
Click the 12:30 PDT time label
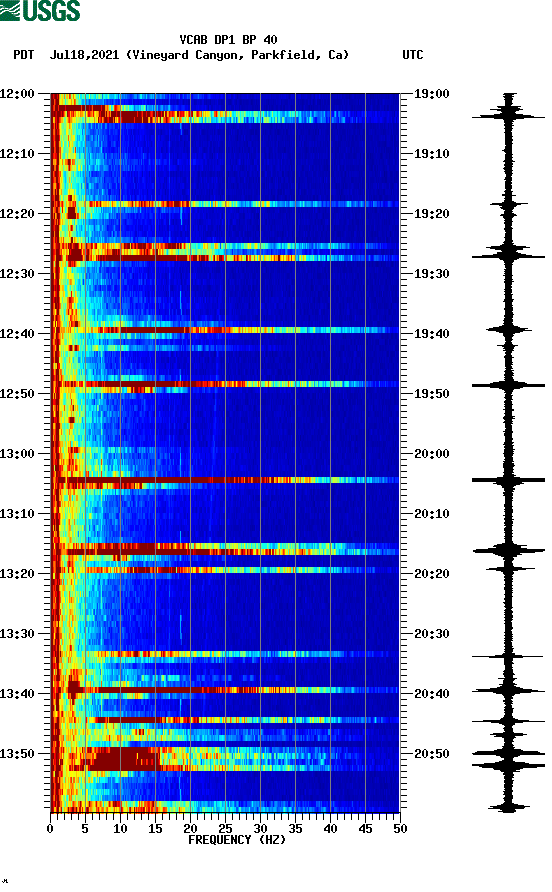(x=17, y=274)
